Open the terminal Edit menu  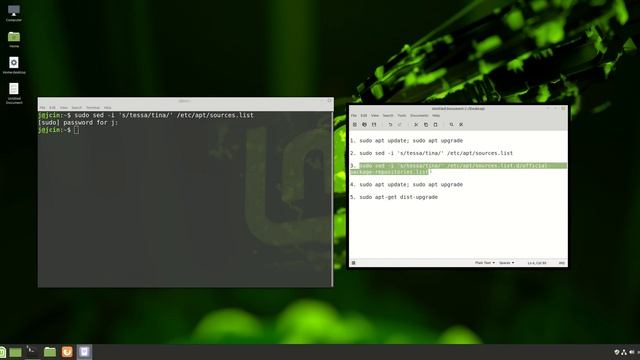click(x=52, y=108)
